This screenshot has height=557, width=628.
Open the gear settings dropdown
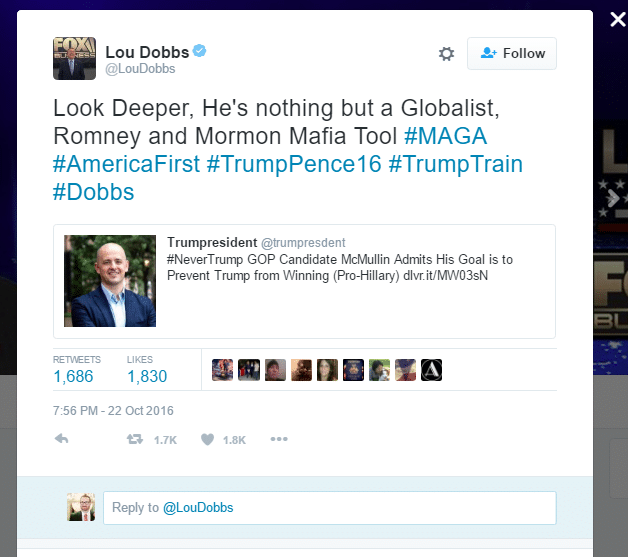pos(446,54)
